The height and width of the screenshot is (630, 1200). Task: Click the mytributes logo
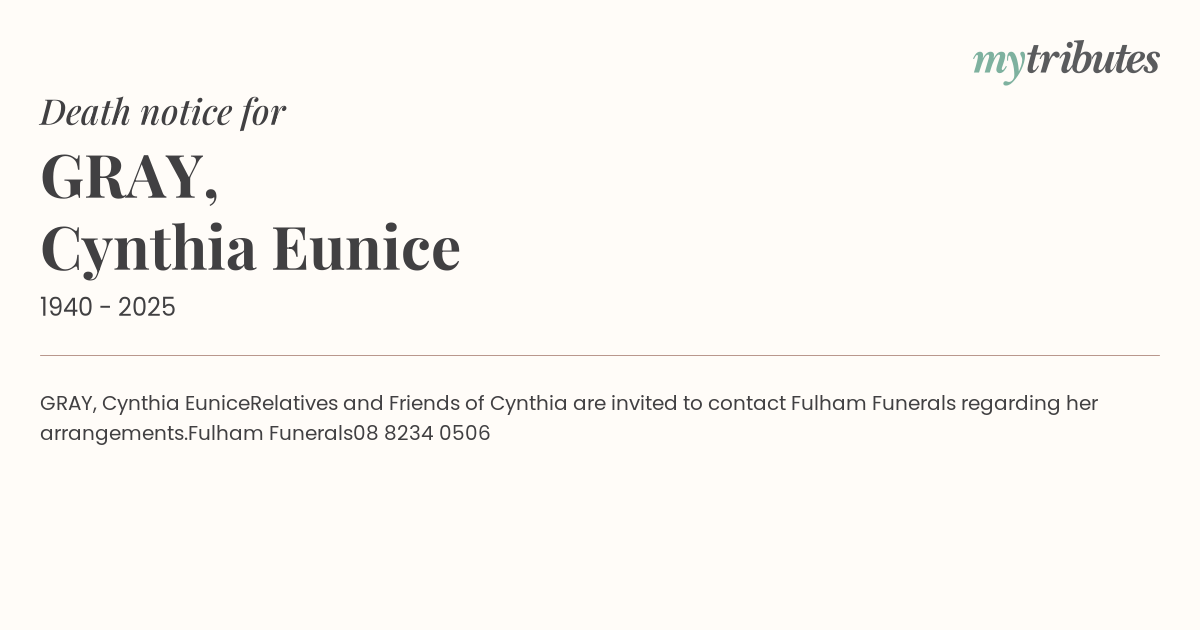click(x=1066, y=60)
